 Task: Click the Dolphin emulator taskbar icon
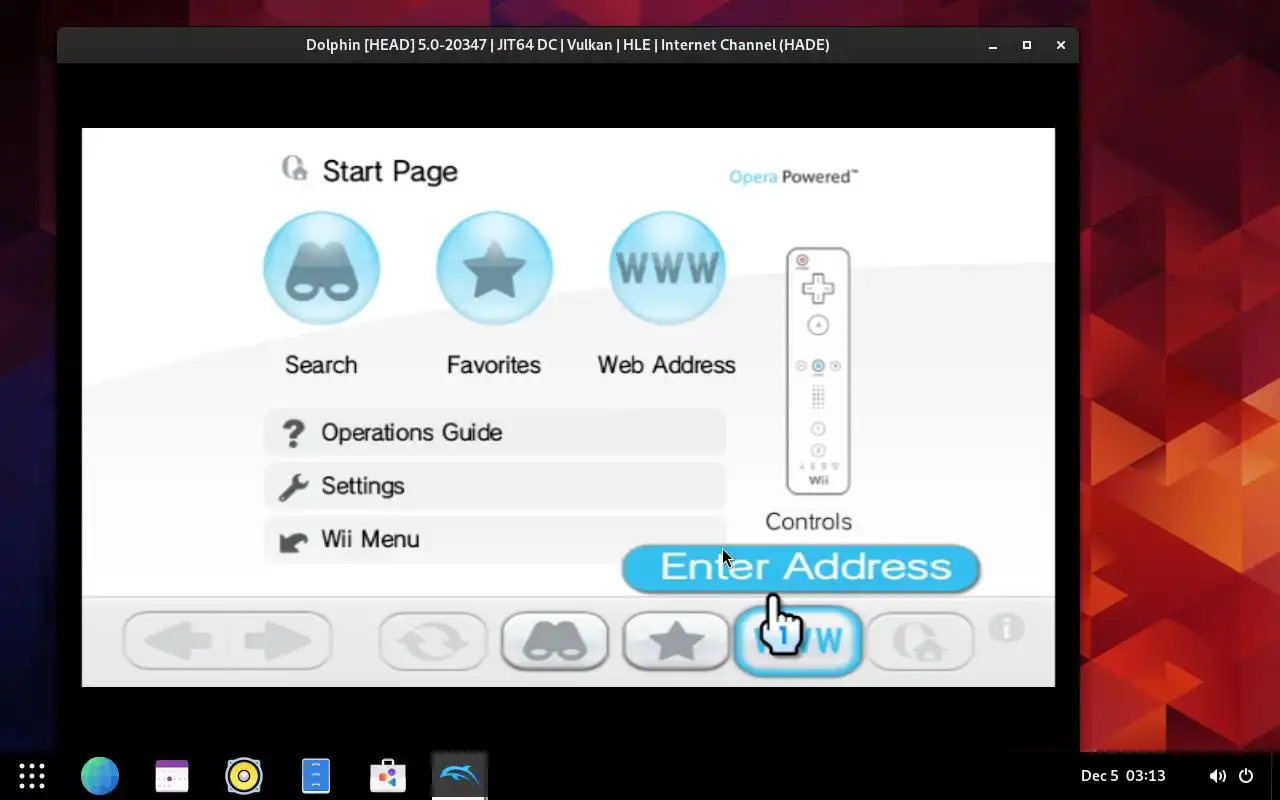point(460,776)
